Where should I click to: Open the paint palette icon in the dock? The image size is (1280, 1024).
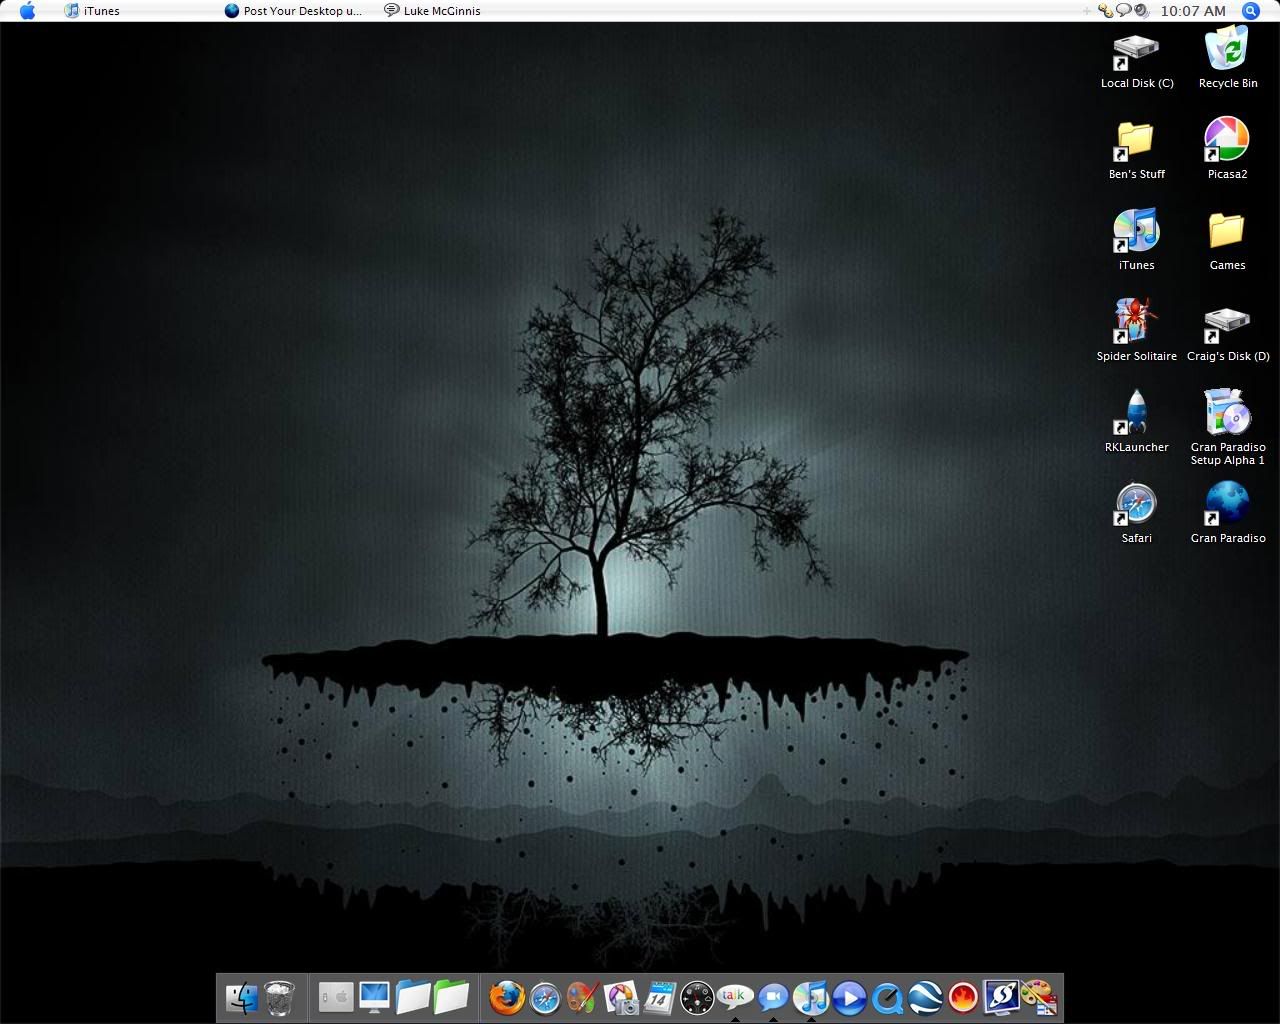(x=1039, y=997)
